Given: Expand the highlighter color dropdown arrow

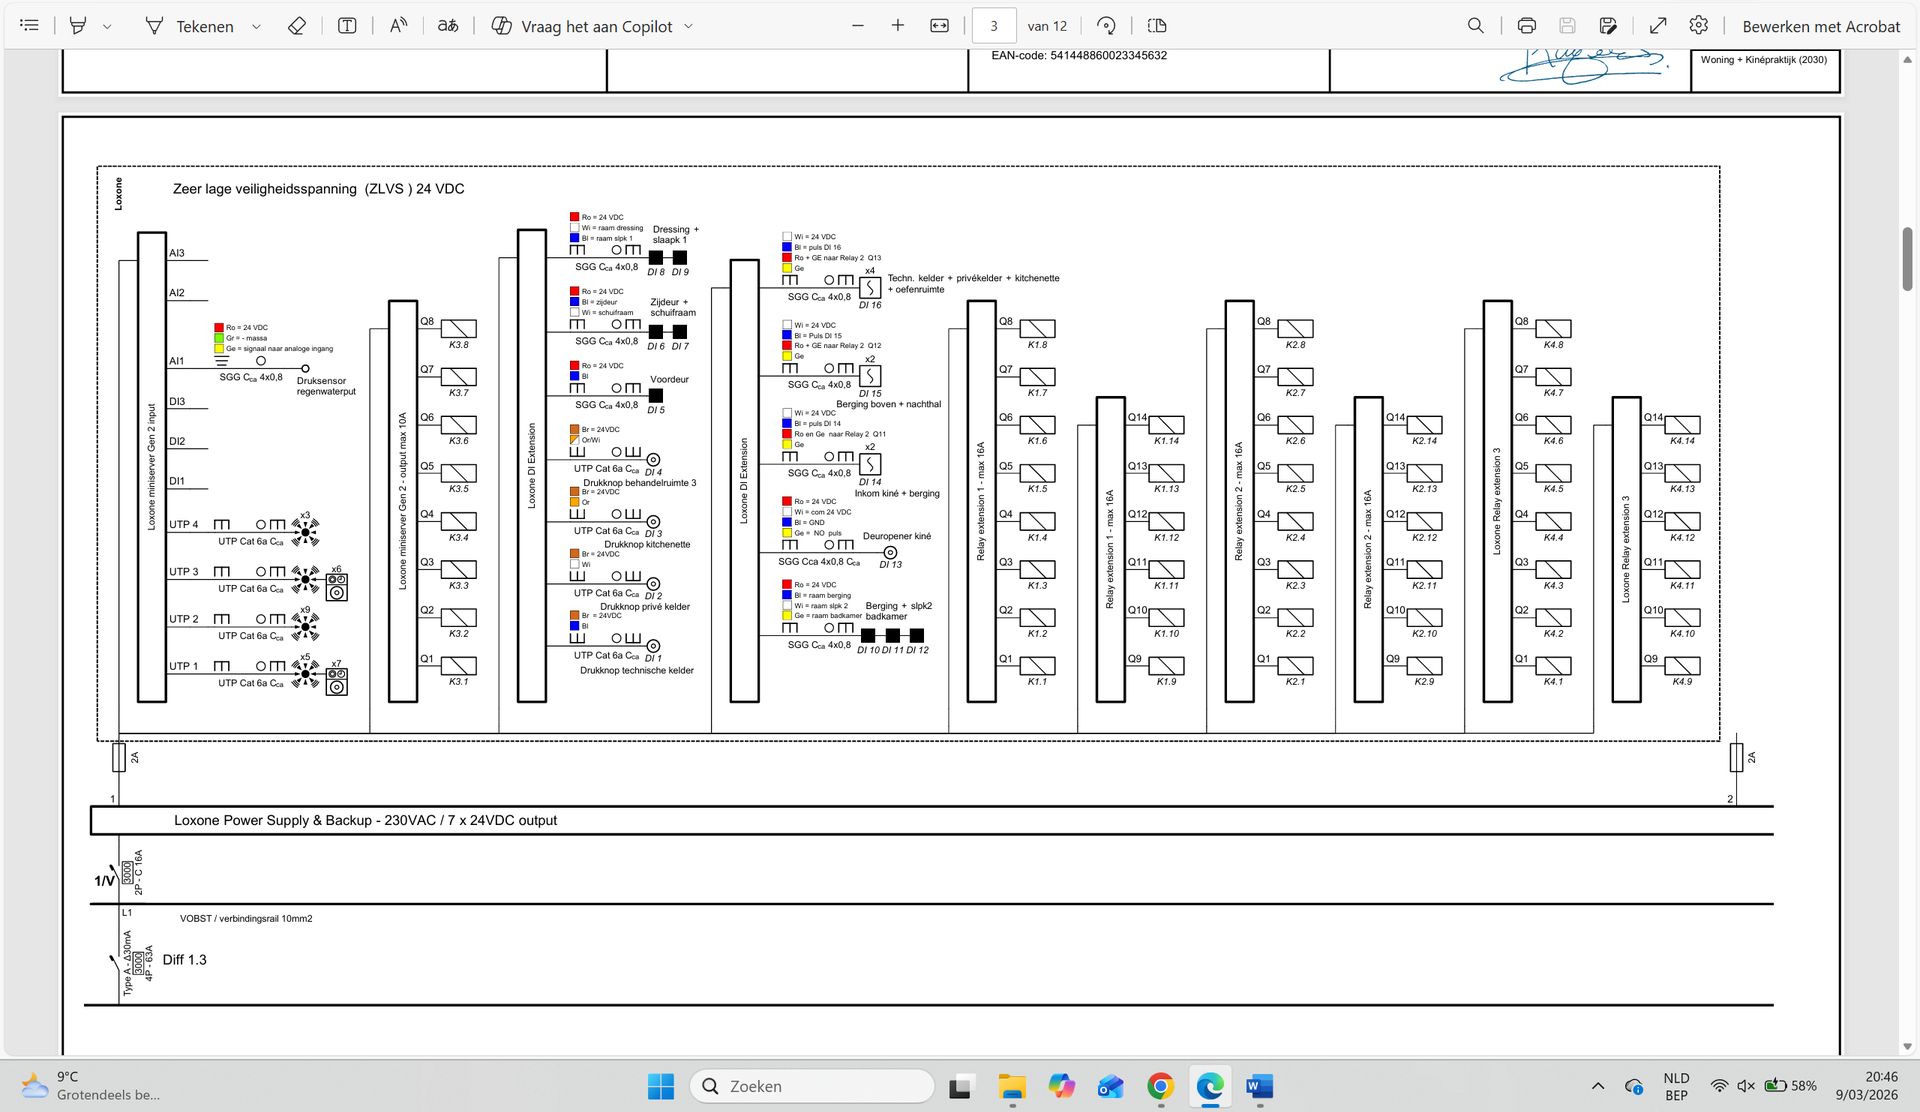Looking at the screenshot, I should pos(107,27).
